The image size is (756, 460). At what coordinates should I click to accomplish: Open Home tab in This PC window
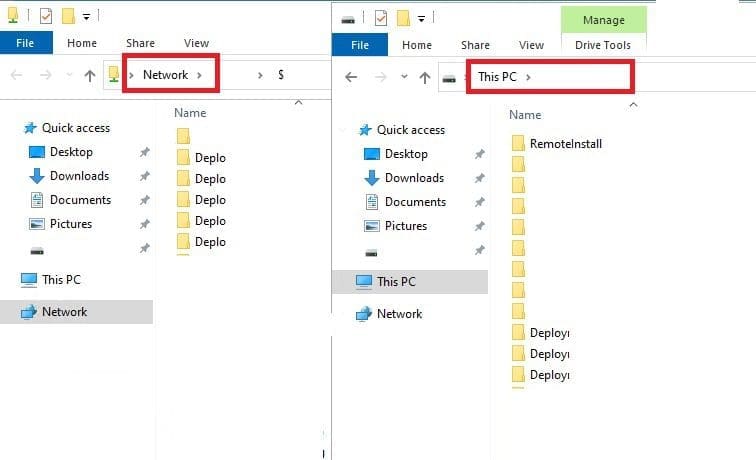(417, 45)
